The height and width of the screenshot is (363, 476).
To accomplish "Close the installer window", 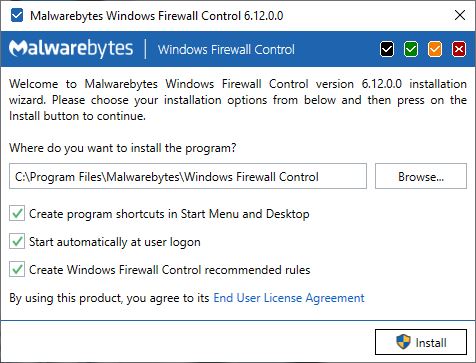I will 460,15.
